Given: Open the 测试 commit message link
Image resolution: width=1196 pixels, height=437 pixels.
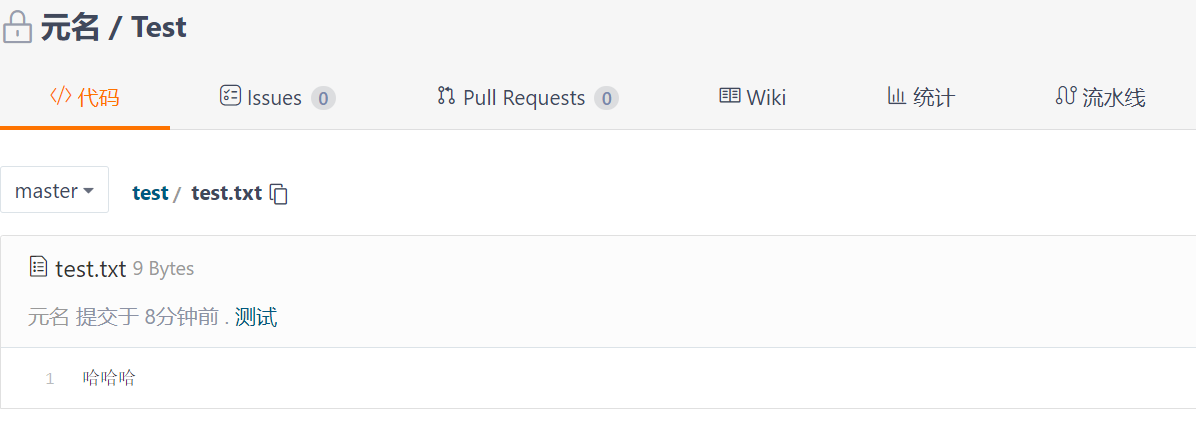Looking at the screenshot, I should click(256, 318).
